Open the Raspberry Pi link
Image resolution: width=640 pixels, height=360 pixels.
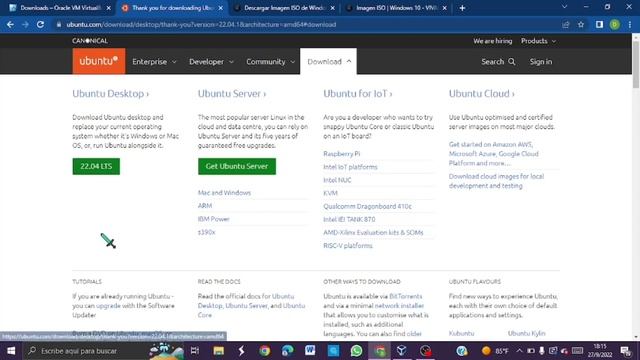click(x=342, y=153)
